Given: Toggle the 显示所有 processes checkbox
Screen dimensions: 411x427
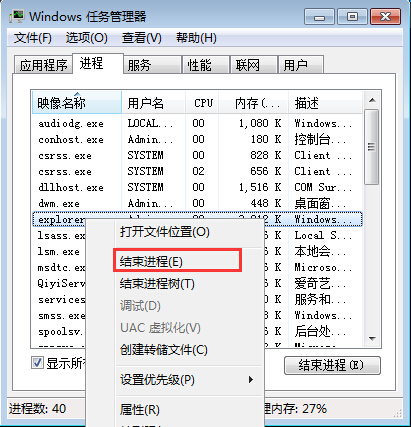Looking at the screenshot, I should click(37, 363).
